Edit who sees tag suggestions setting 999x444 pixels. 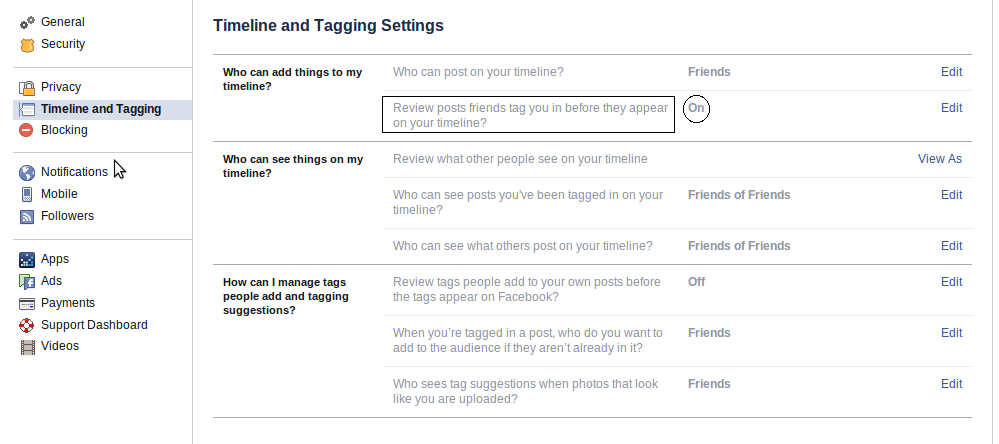point(951,384)
